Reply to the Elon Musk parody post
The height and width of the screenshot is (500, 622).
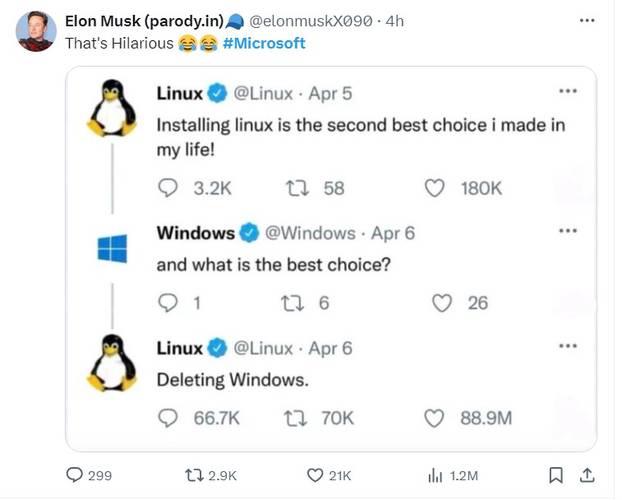click(75, 476)
